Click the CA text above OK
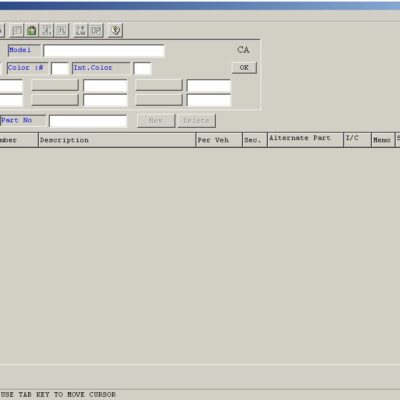The width and height of the screenshot is (400, 400). (243, 50)
